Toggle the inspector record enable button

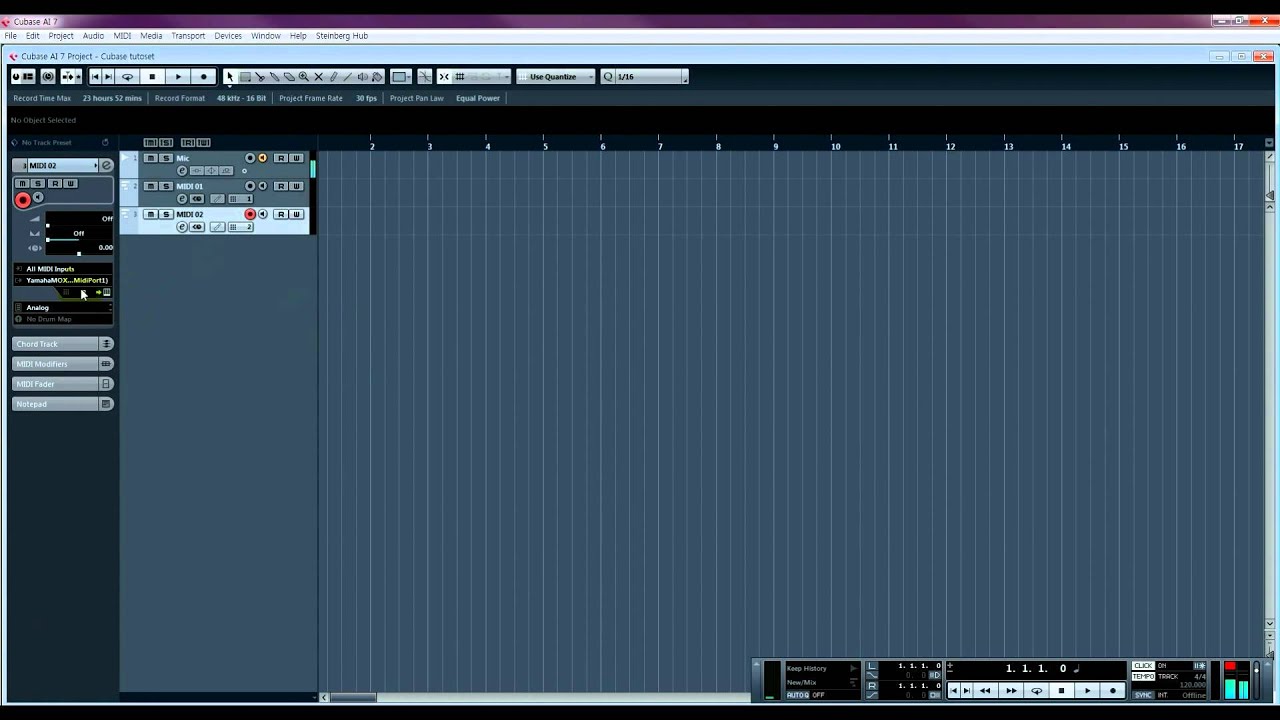coord(23,200)
